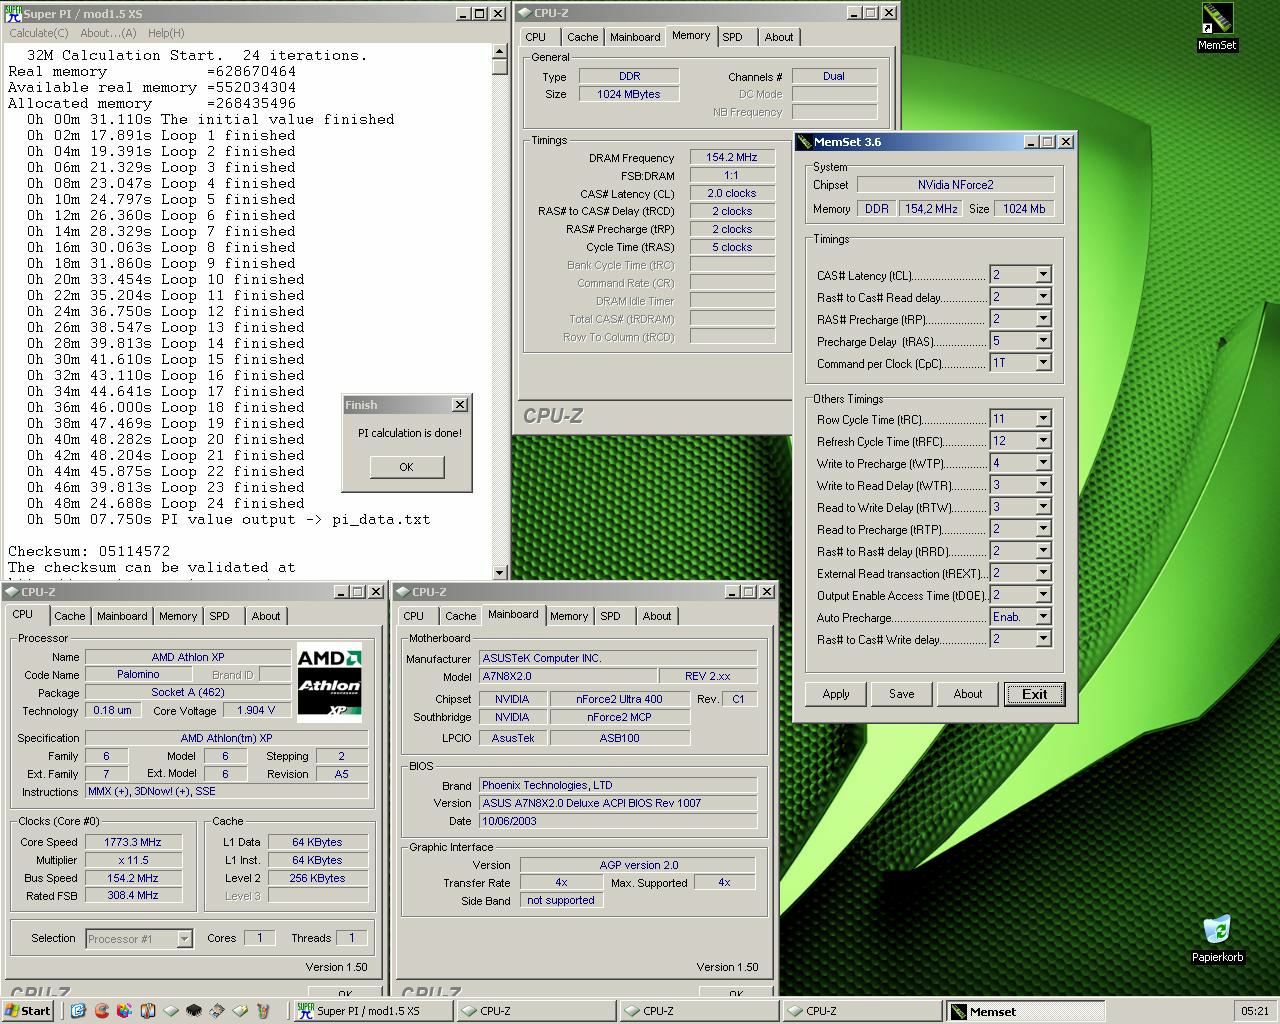
Task: Open SPD tab in CPU-Z Memory window
Action: tap(732, 37)
